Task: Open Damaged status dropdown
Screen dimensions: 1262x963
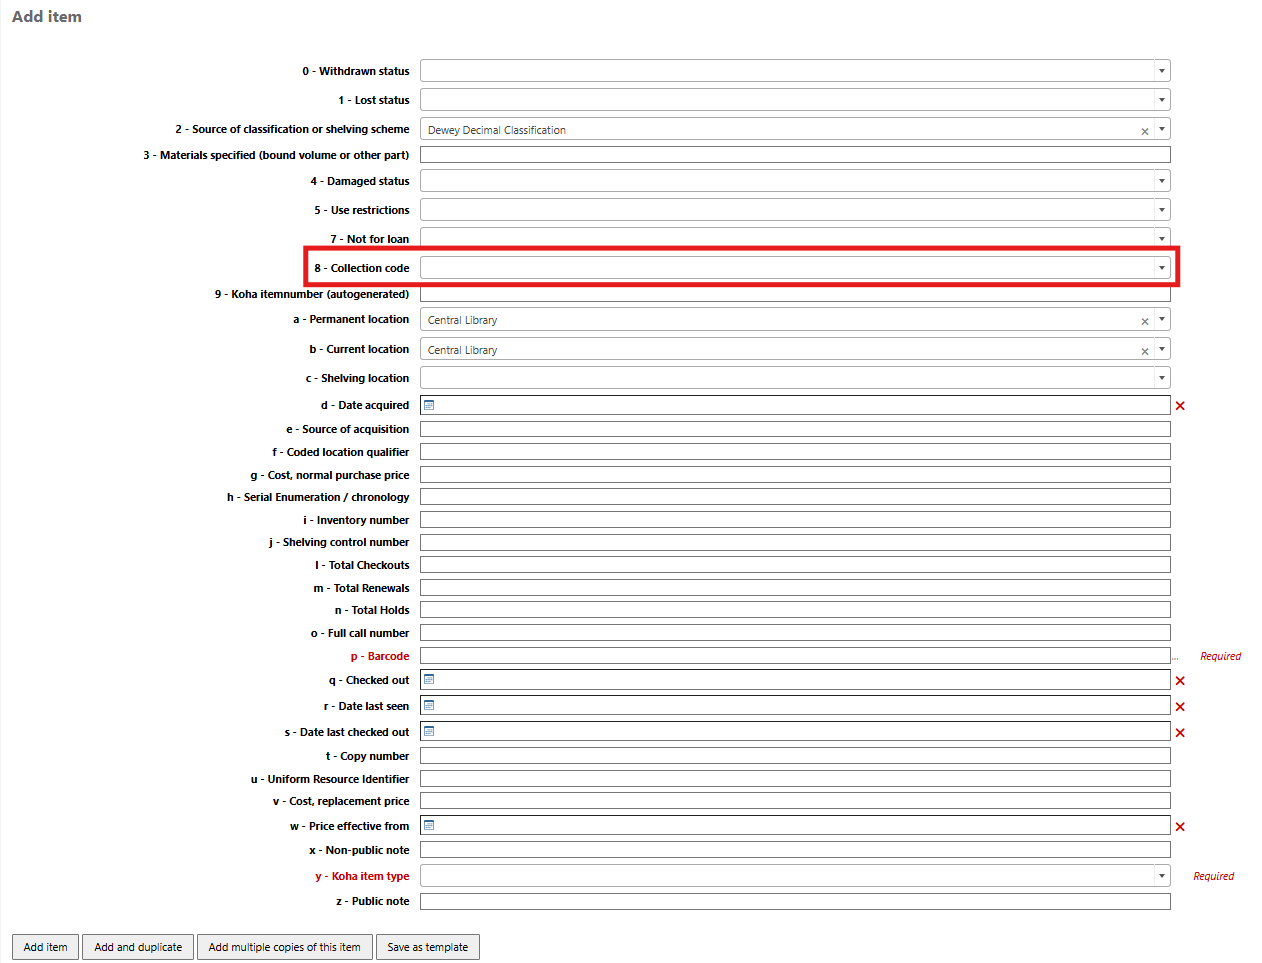Action: pyautogui.click(x=795, y=181)
